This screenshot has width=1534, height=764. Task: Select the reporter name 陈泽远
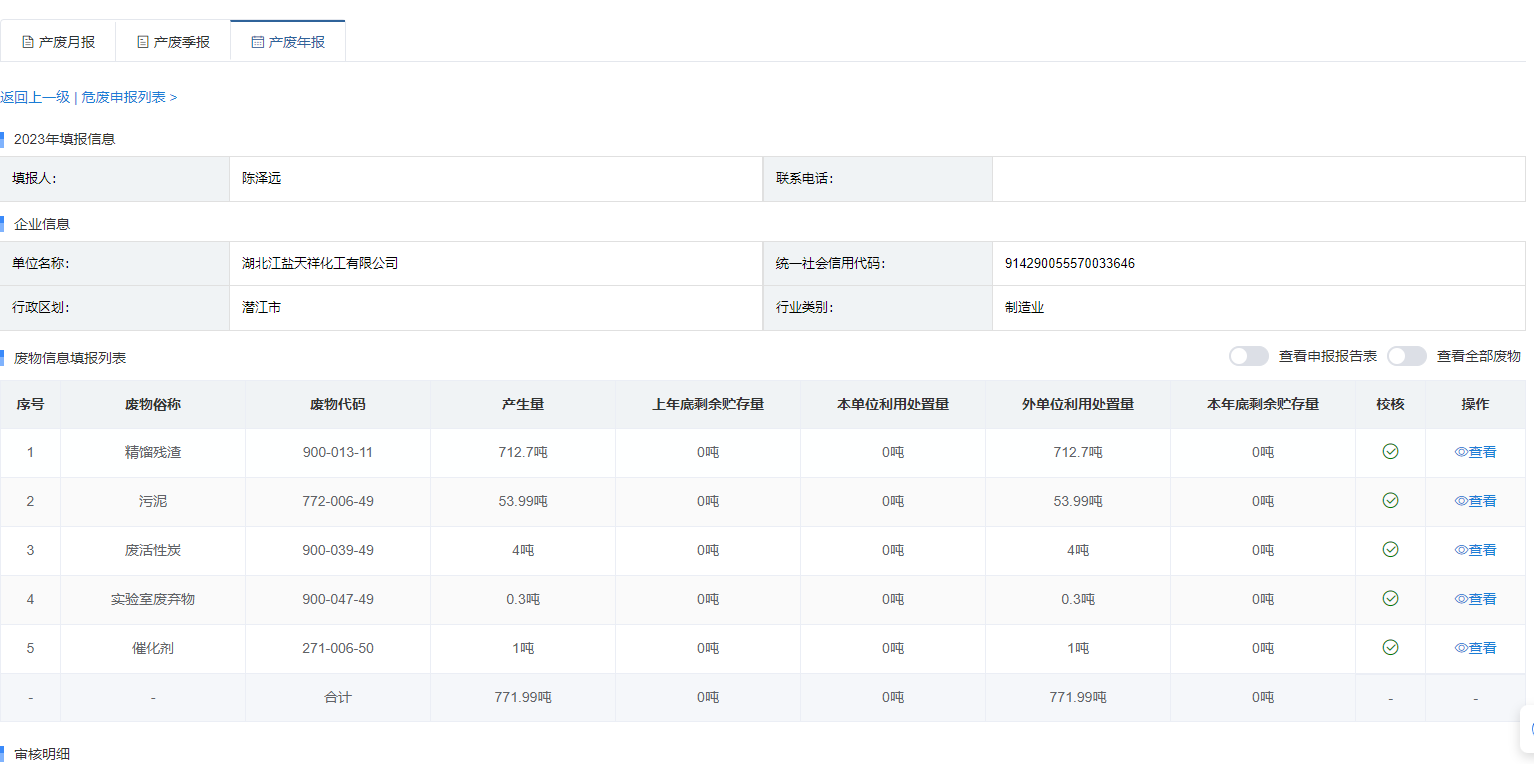tap(262, 178)
